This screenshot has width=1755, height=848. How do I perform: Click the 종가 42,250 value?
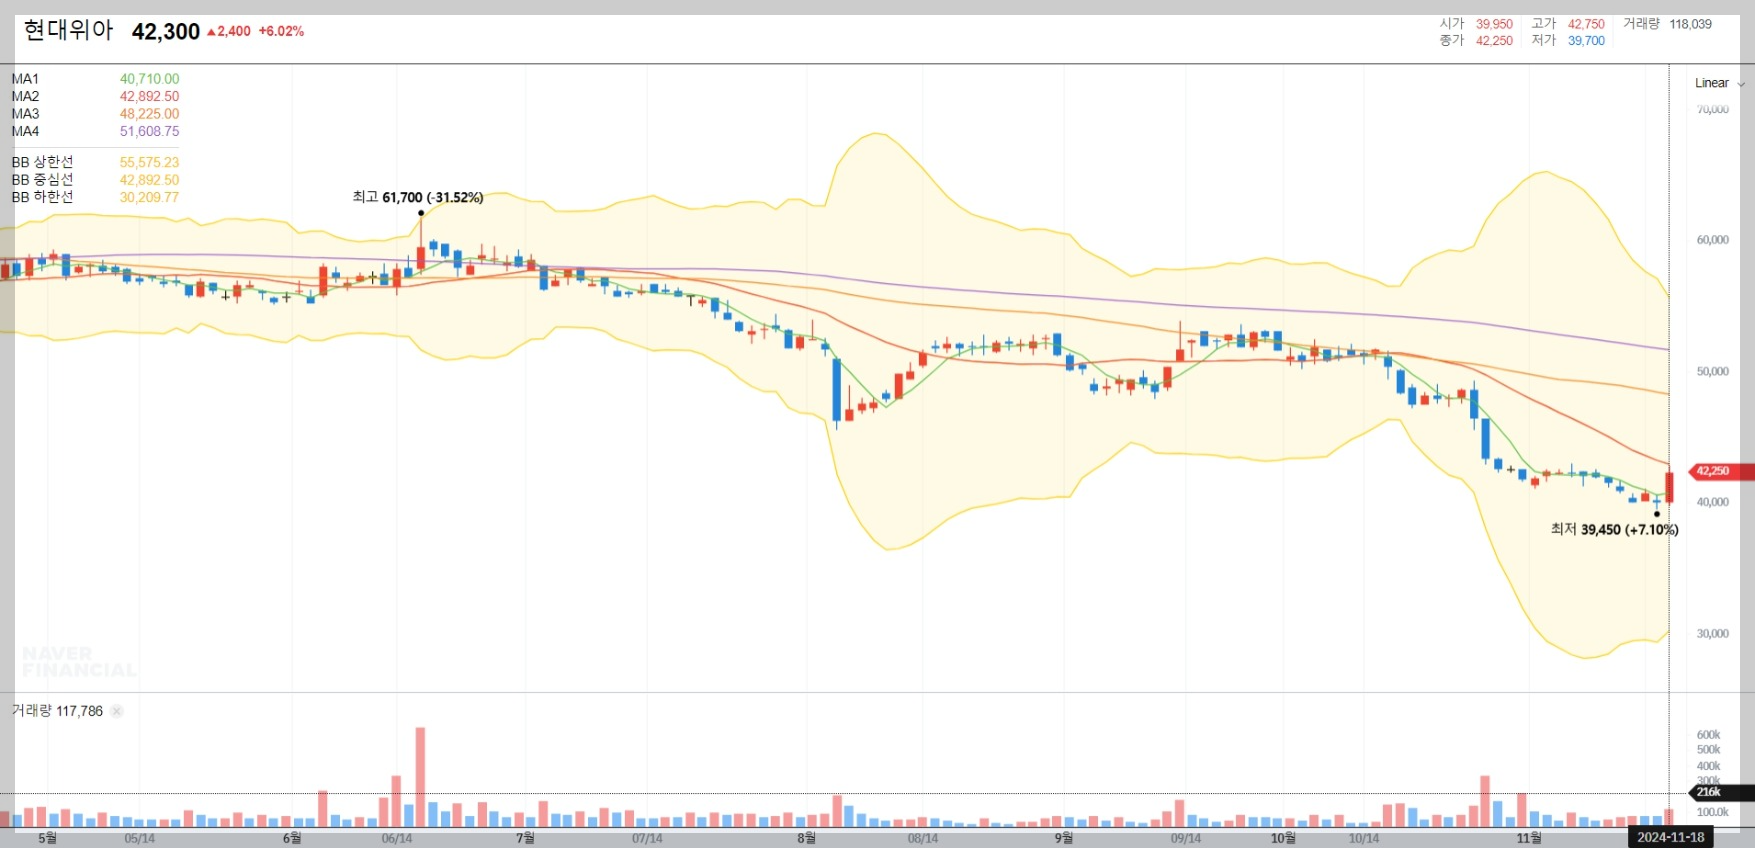click(x=1494, y=41)
